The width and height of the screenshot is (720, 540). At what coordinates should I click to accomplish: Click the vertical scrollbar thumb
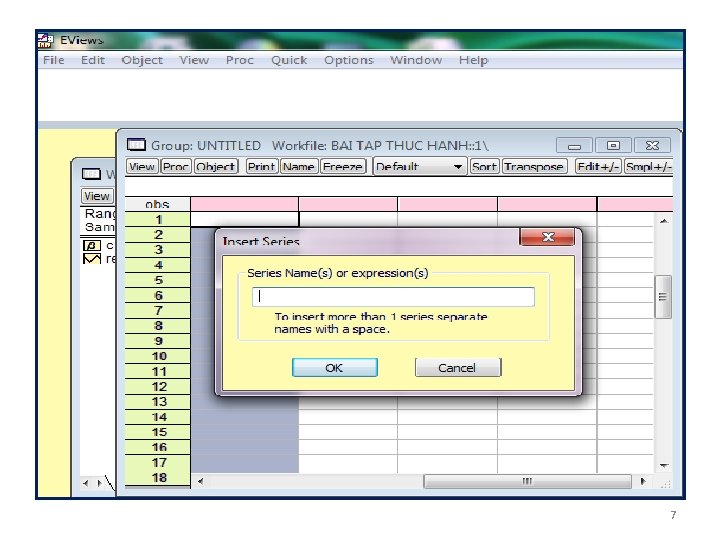point(663,297)
